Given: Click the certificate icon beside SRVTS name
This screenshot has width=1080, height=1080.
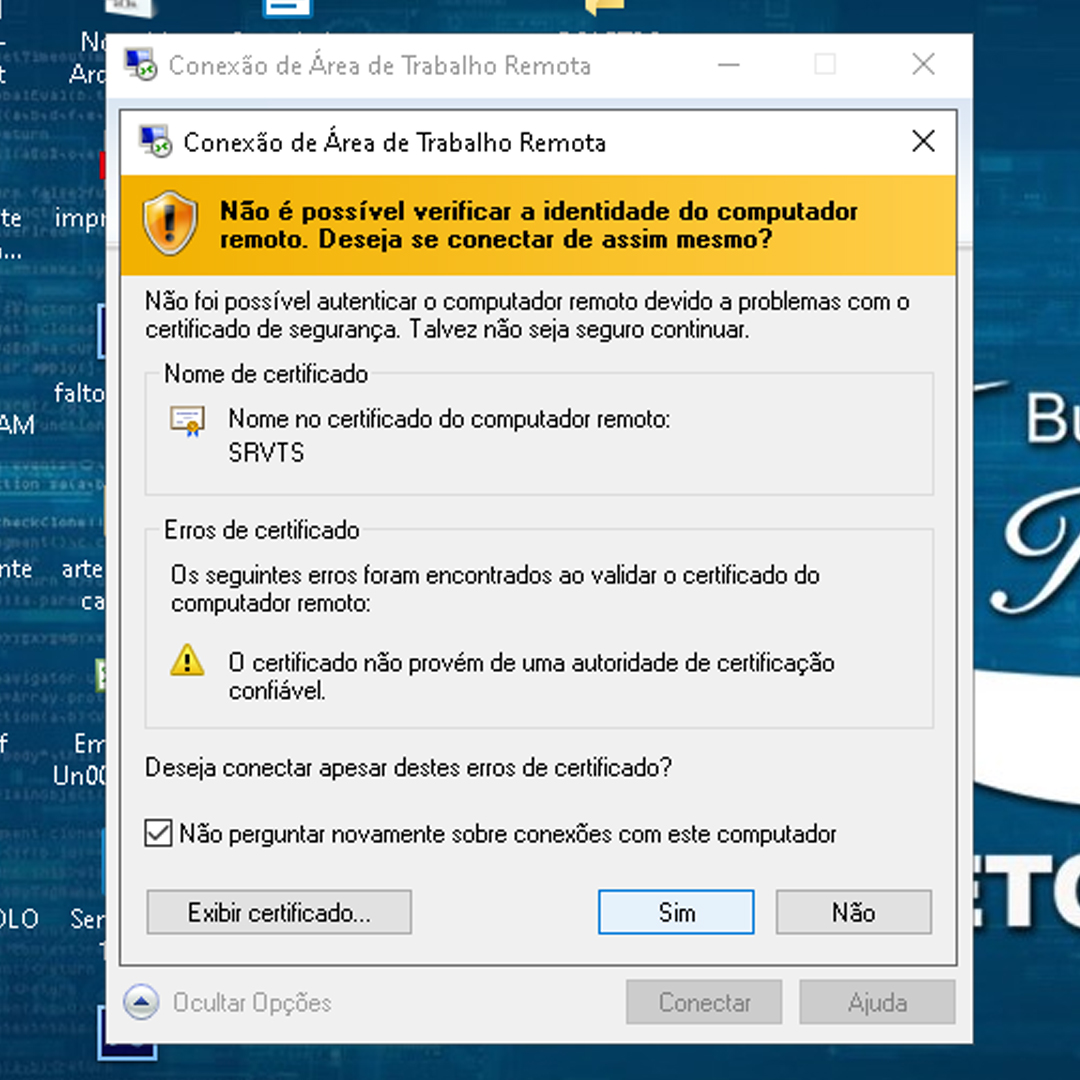Looking at the screenshot, I should (x=187, y=421).
